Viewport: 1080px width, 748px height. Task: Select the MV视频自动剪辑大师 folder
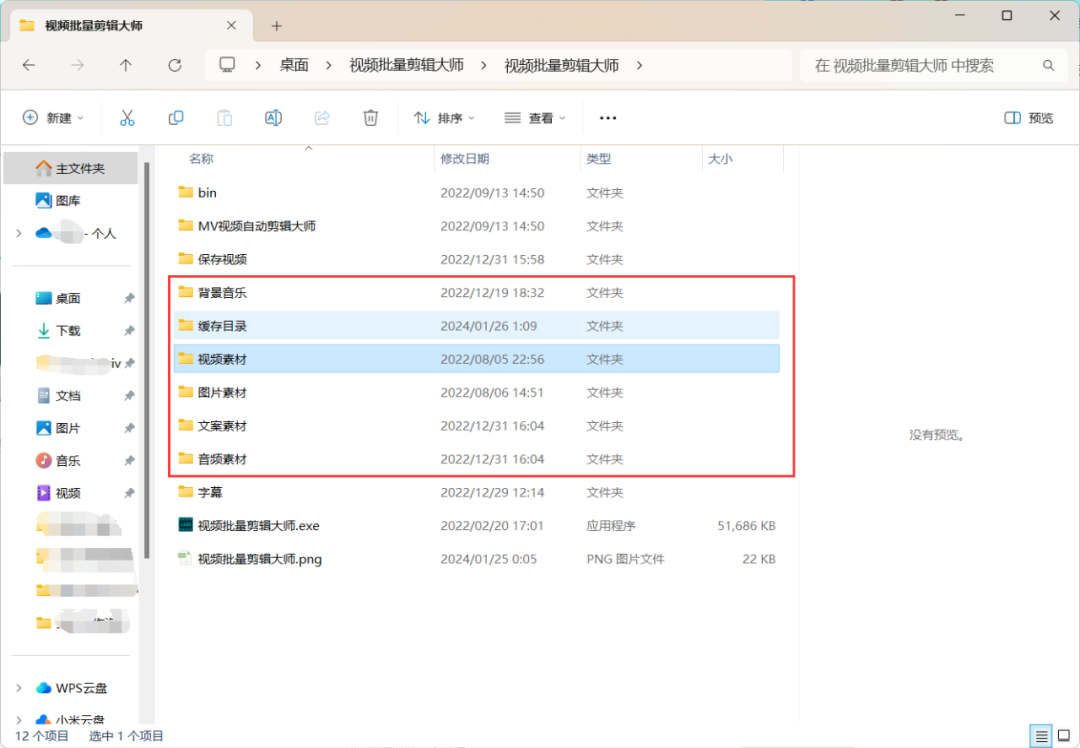tap(476, 226)
